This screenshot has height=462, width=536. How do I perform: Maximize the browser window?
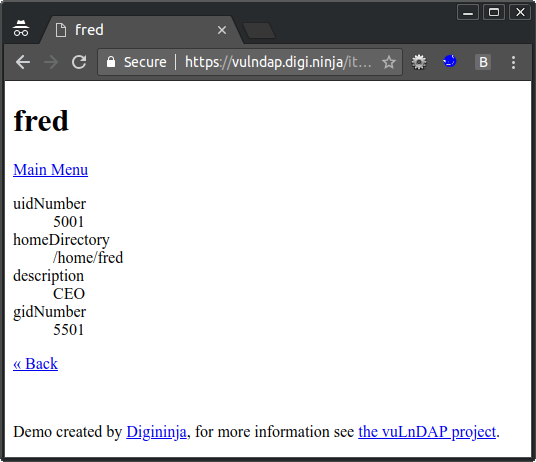tap(494, 13)
